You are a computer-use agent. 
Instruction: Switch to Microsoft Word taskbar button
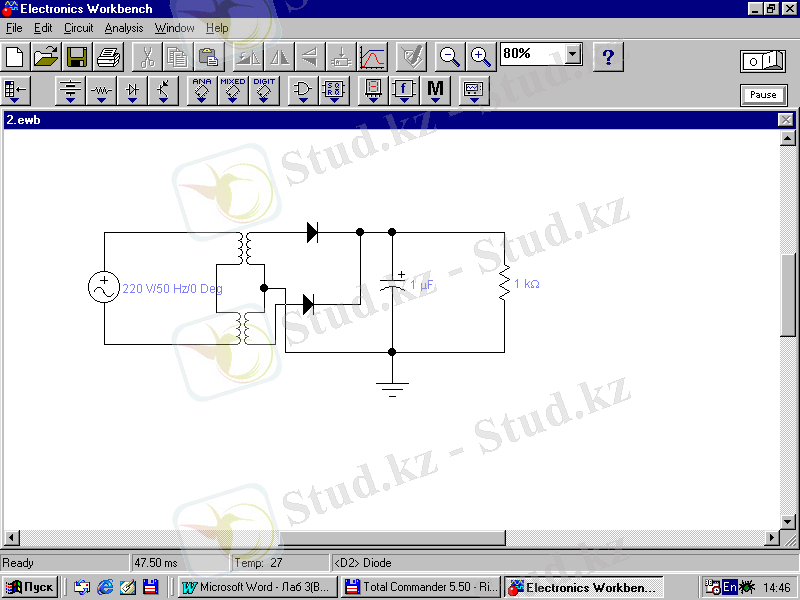pyautogui.click(x=258, y=587)
